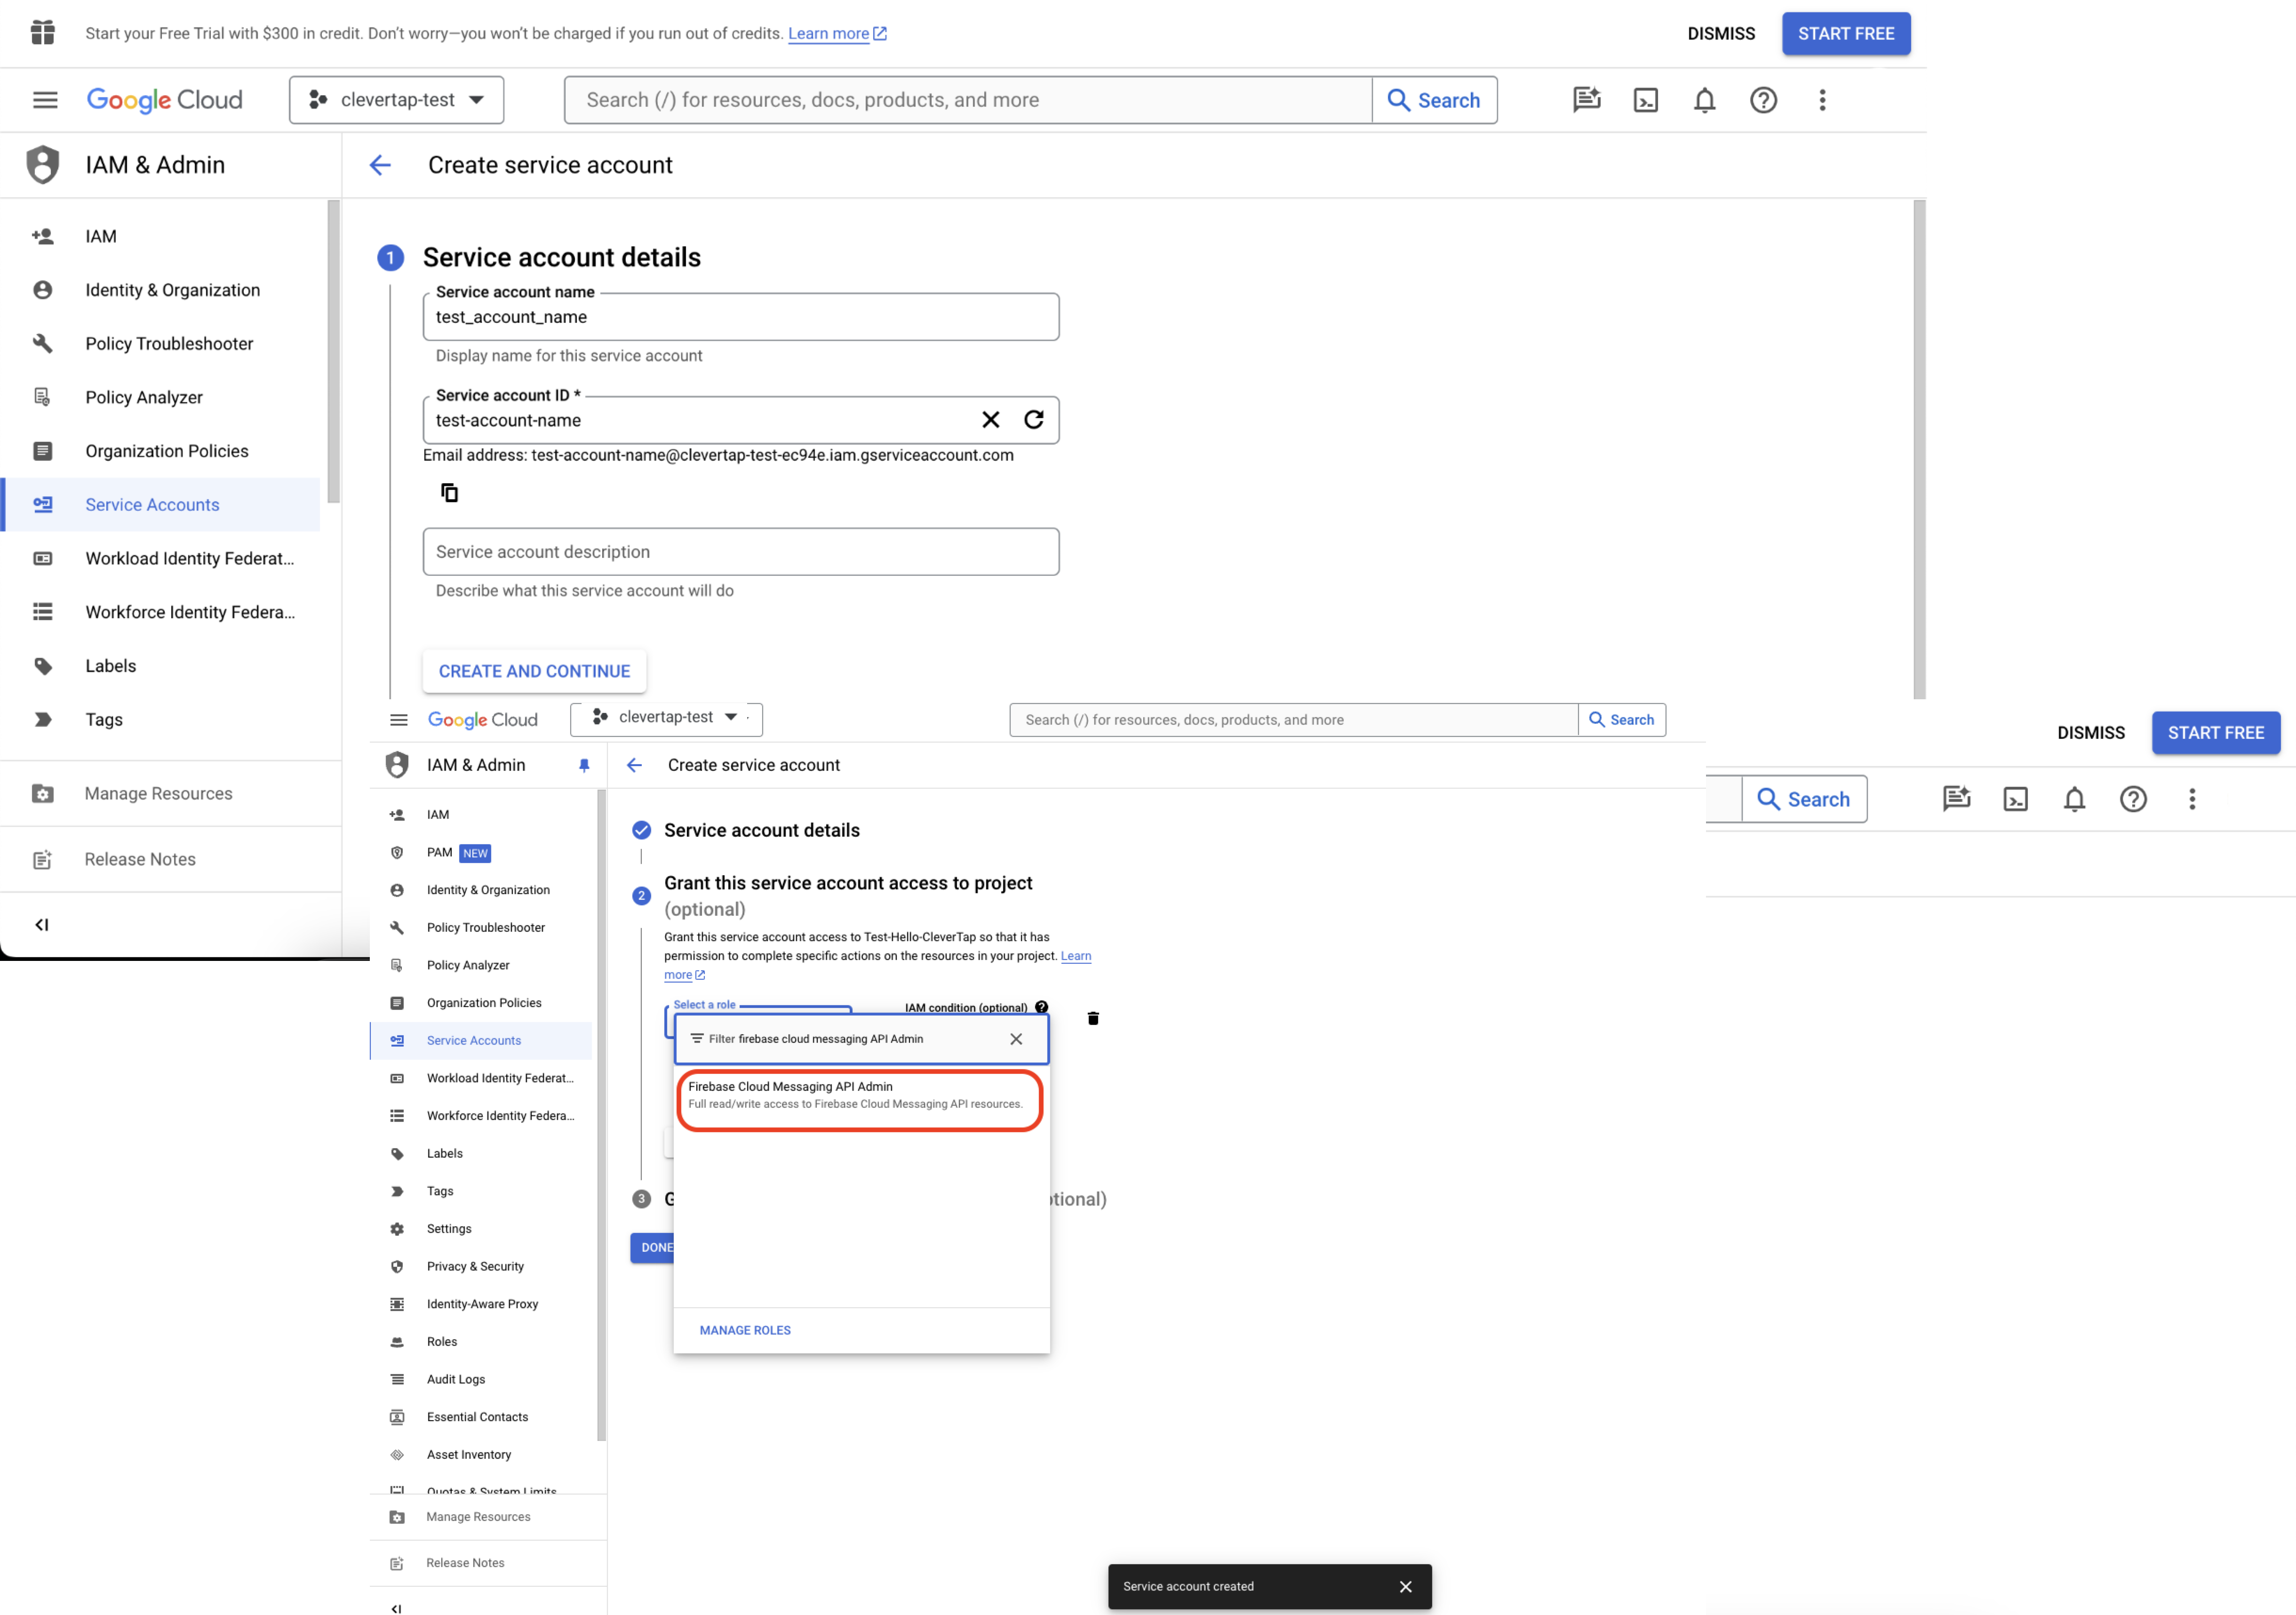Open the help icon in the far-right toolbar

coord(2134,799)
